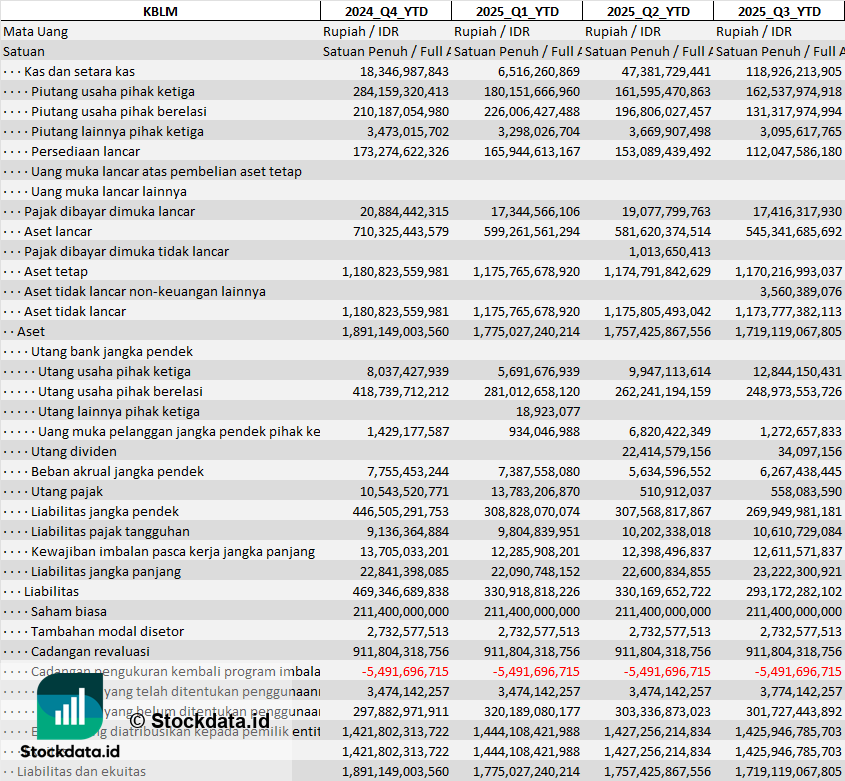Click the 2025_Q2_YTD column header
The height and width of the screenshot is (781, 845).
(648, 11)
